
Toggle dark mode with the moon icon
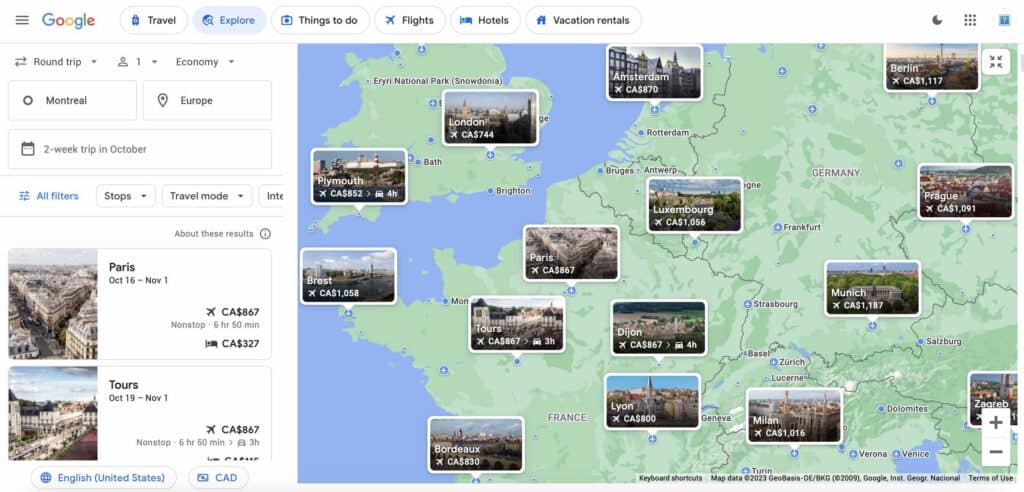[937, 20]
